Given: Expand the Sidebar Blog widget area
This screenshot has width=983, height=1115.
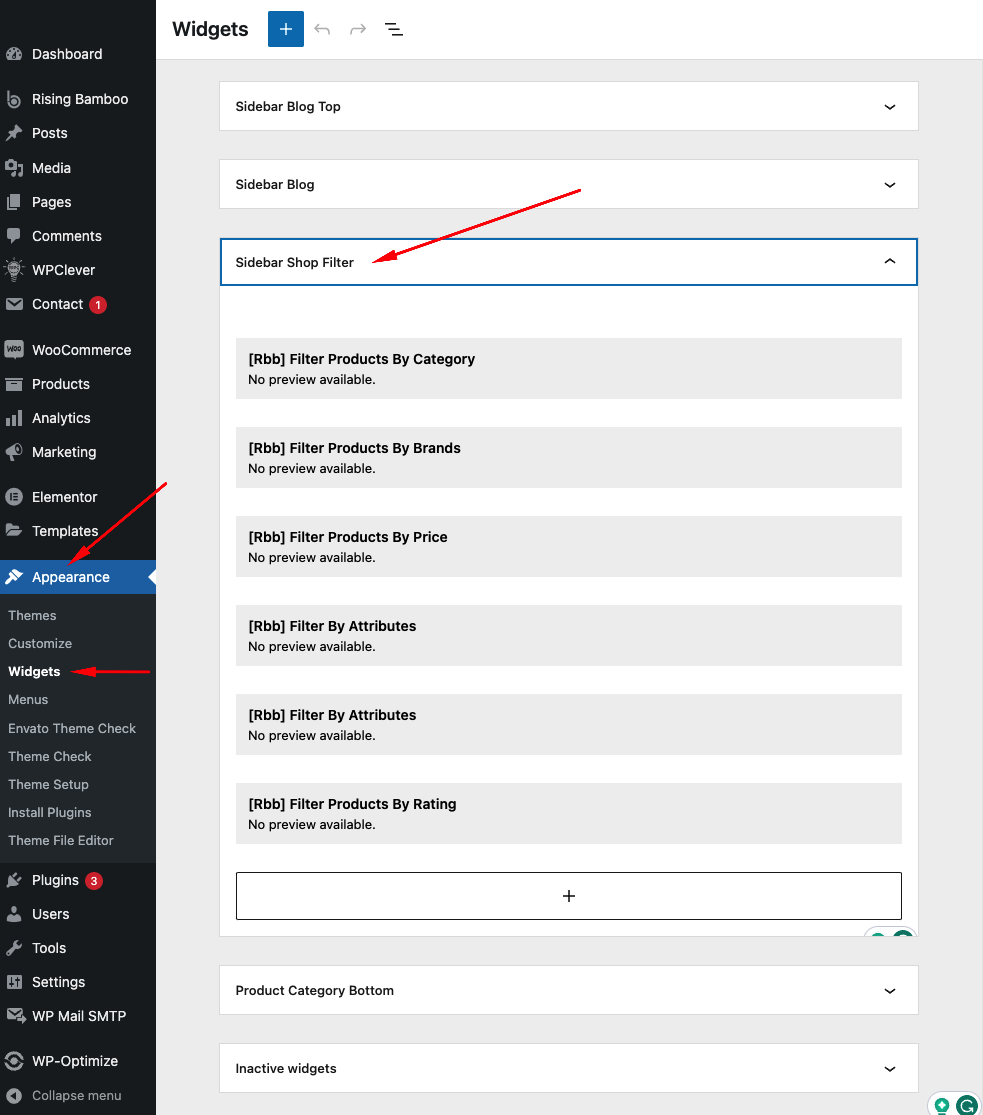Looking at the screenshot, I should click(x=889, y=185).
